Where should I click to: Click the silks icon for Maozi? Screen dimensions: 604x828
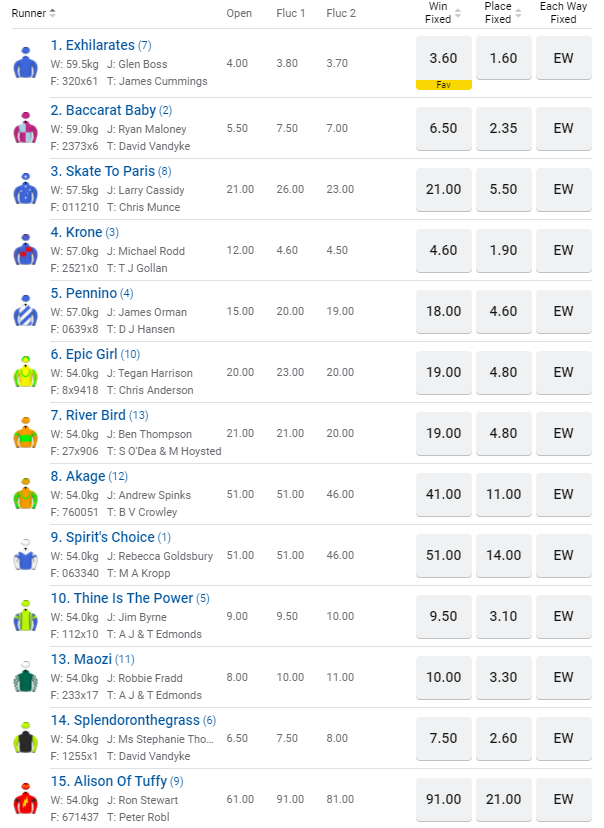tap(25, 676)
